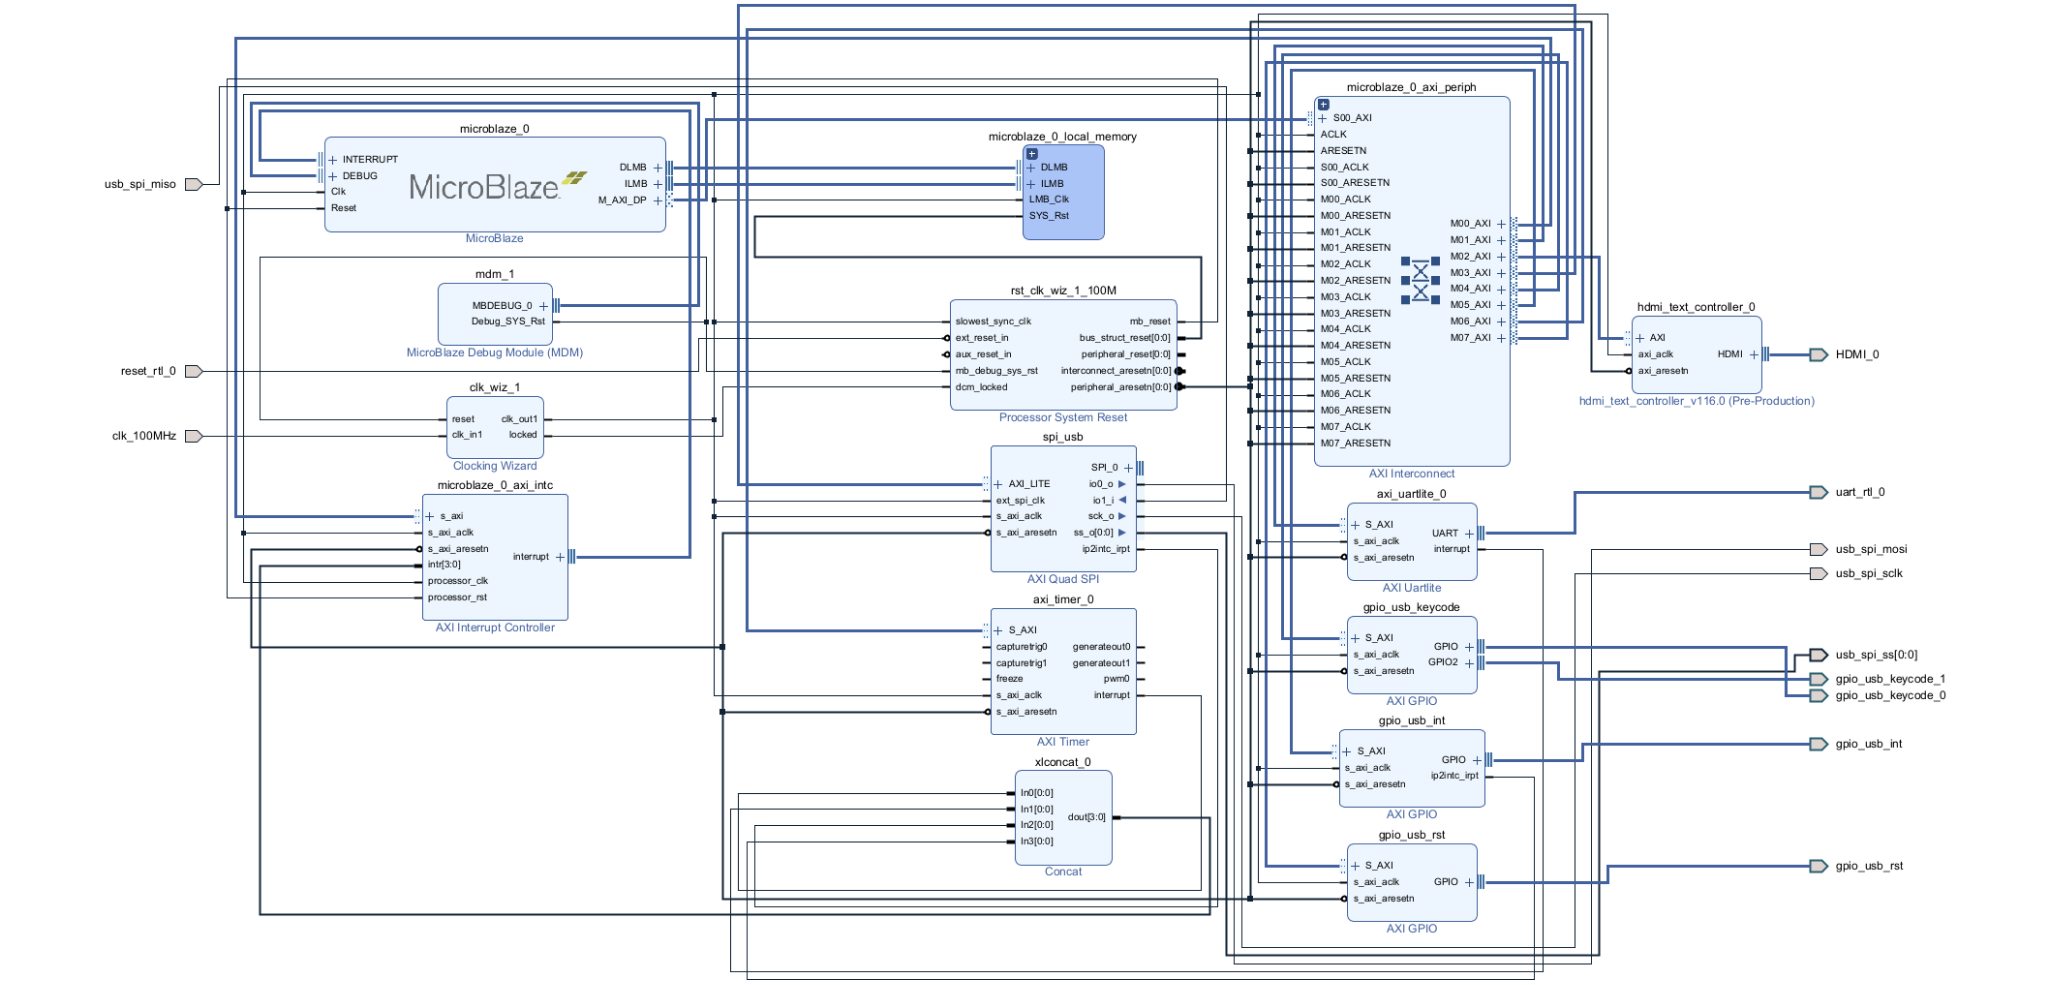Expand the DEBUG interface on microblaze_0
This screenshot has height=985, width=2048.
click(x=333, y=176)
